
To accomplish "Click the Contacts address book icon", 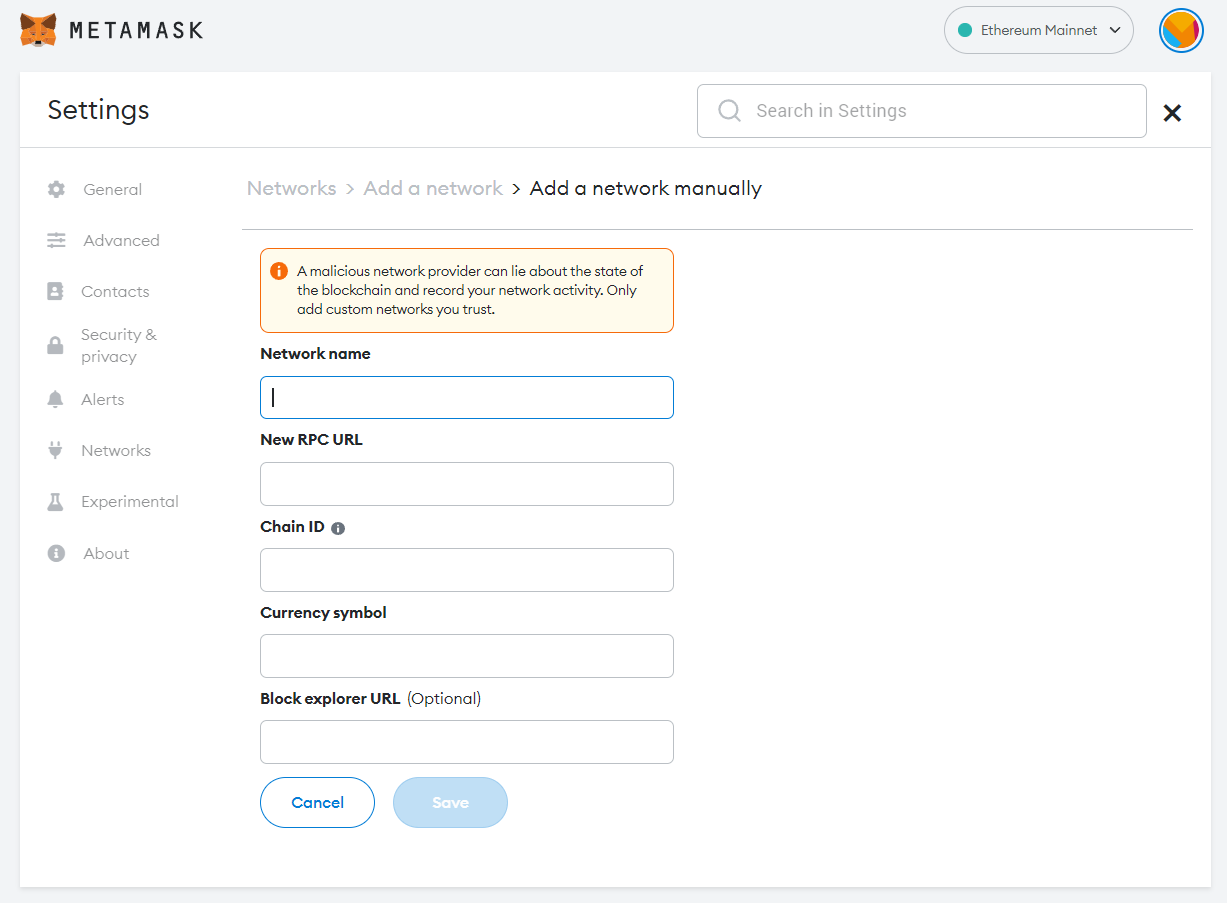I will click(55, 291).
